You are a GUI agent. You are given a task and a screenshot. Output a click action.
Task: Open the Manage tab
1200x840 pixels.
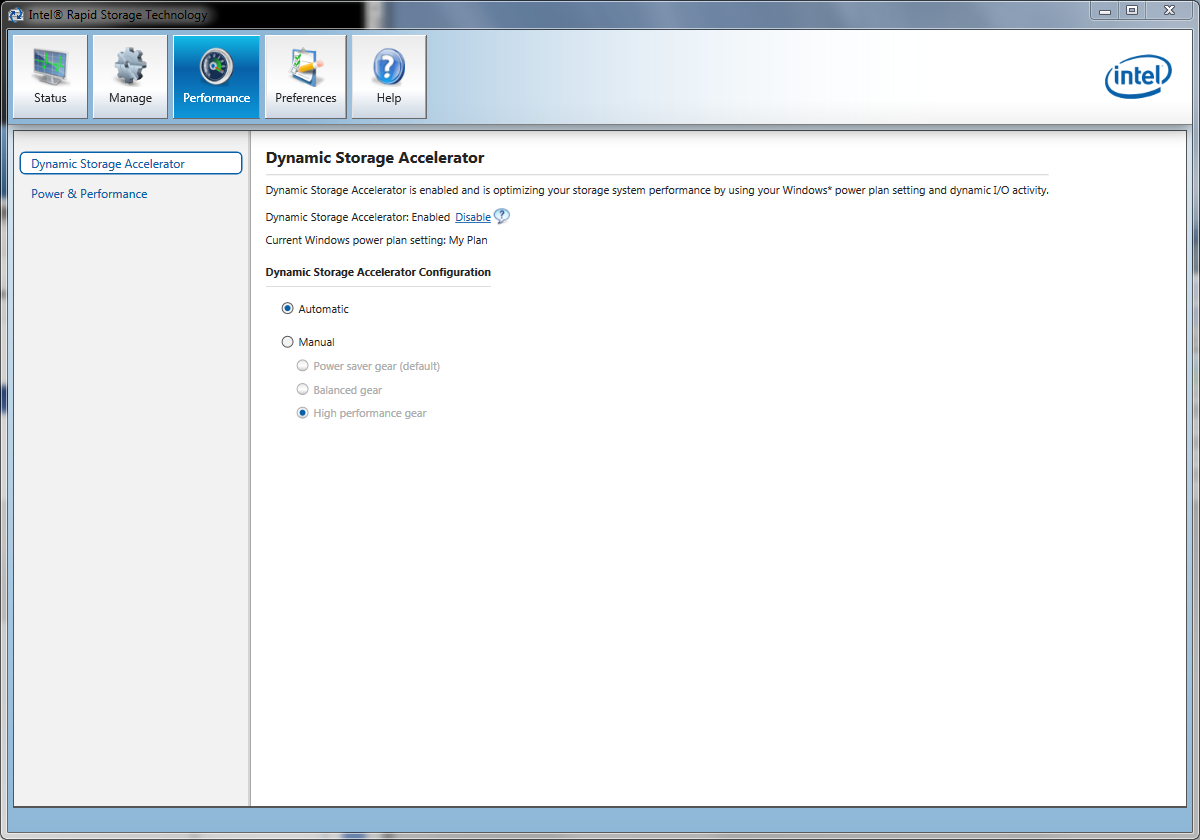(x=130, y=77)
